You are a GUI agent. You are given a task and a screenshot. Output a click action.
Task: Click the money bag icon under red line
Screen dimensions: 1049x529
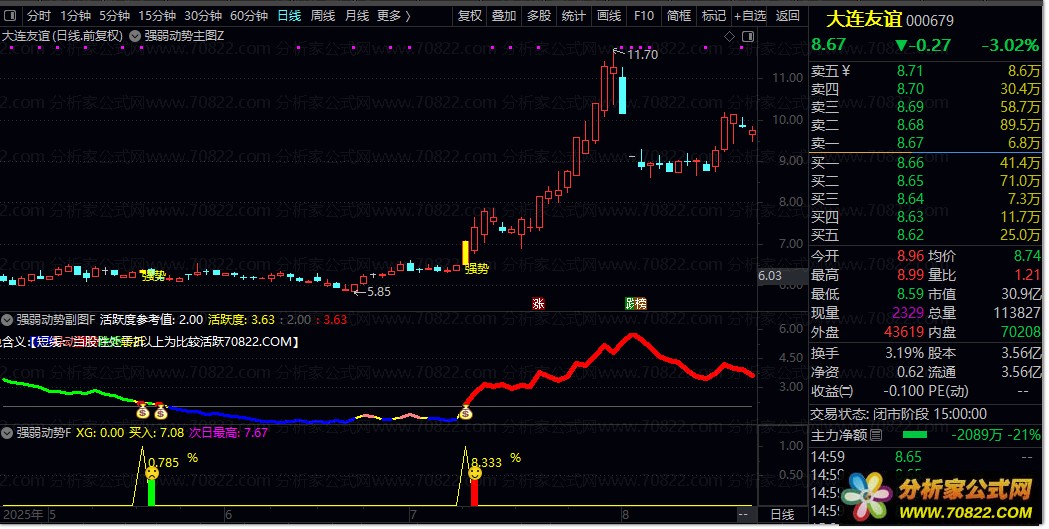(x=466, y=413)
